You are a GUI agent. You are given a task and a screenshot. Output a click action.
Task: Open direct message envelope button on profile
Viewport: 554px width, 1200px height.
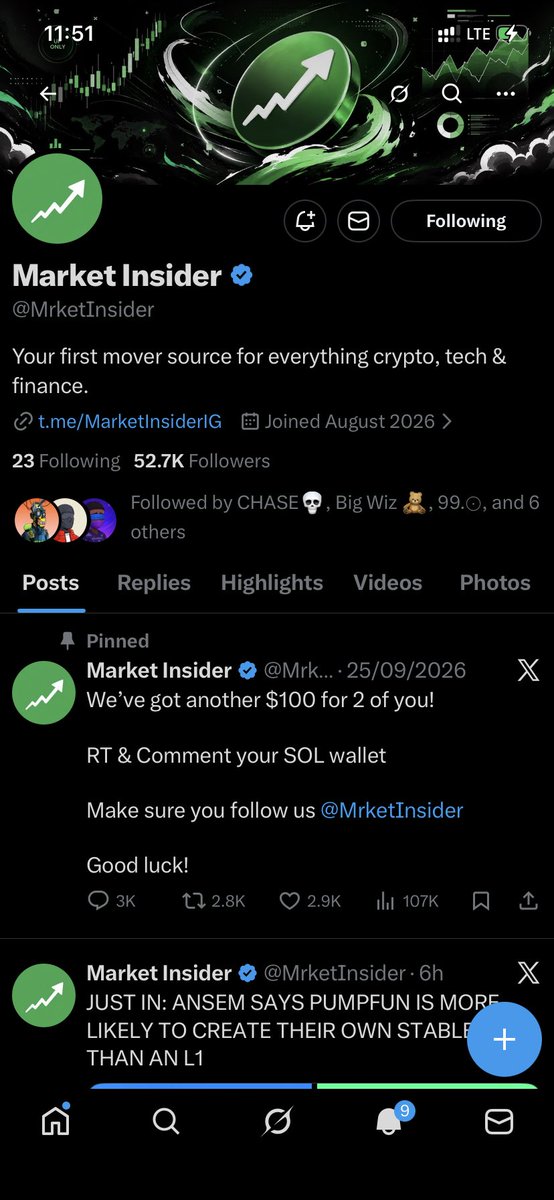pos(358,221)
